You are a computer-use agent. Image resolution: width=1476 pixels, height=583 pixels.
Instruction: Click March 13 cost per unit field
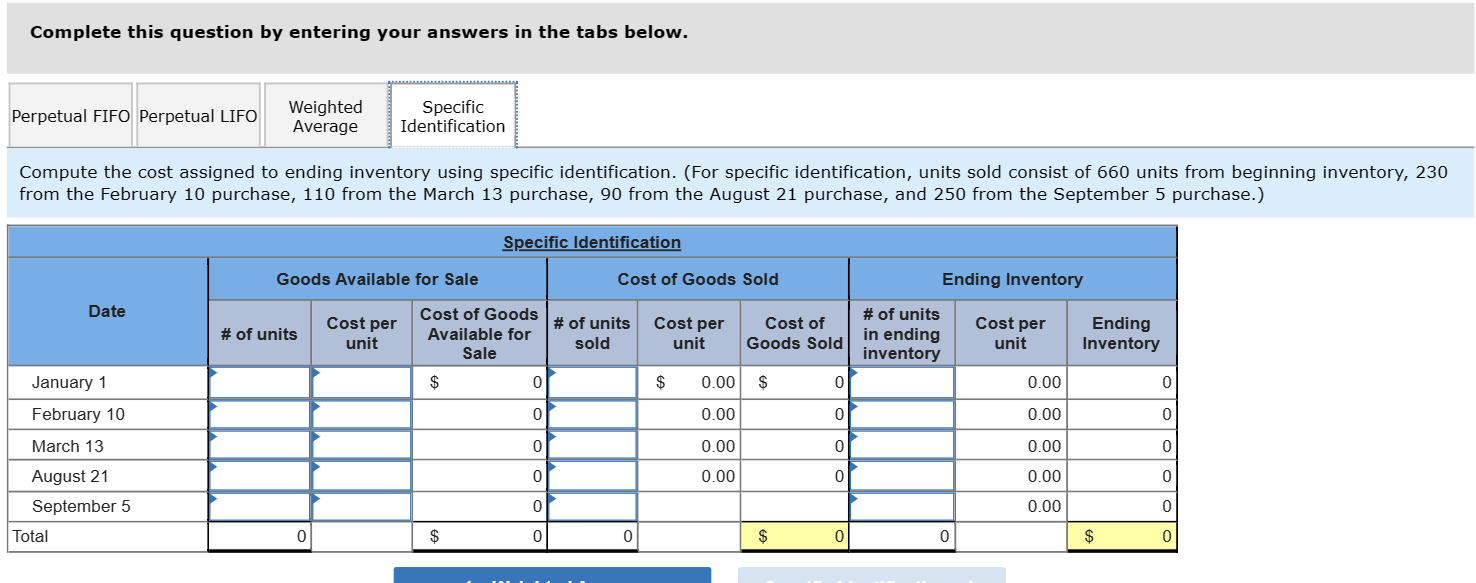pyautogui.click(x=361, y=445)
